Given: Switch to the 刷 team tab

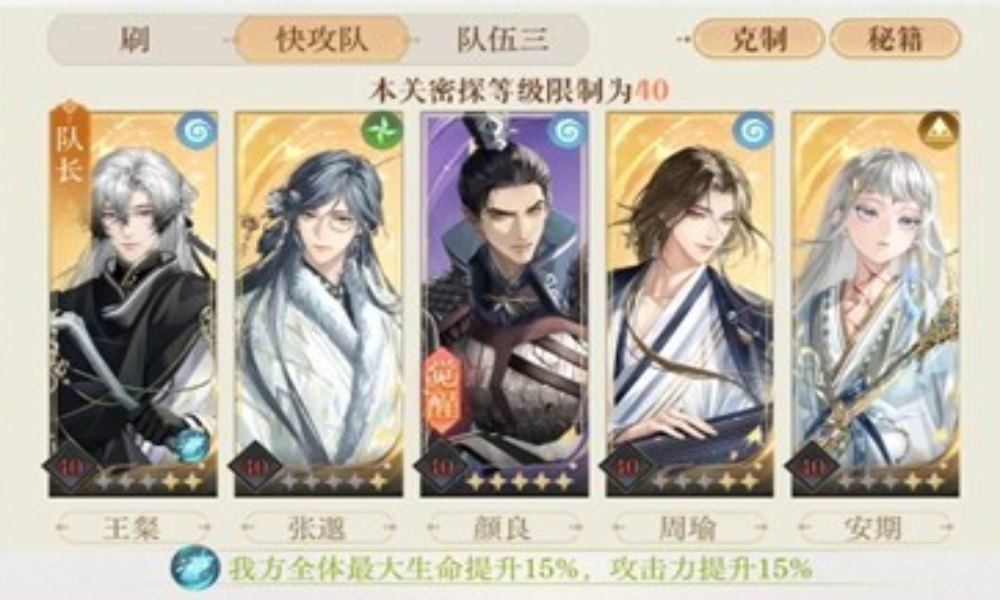Looking at the screenshot, I should tap(135, 40).
